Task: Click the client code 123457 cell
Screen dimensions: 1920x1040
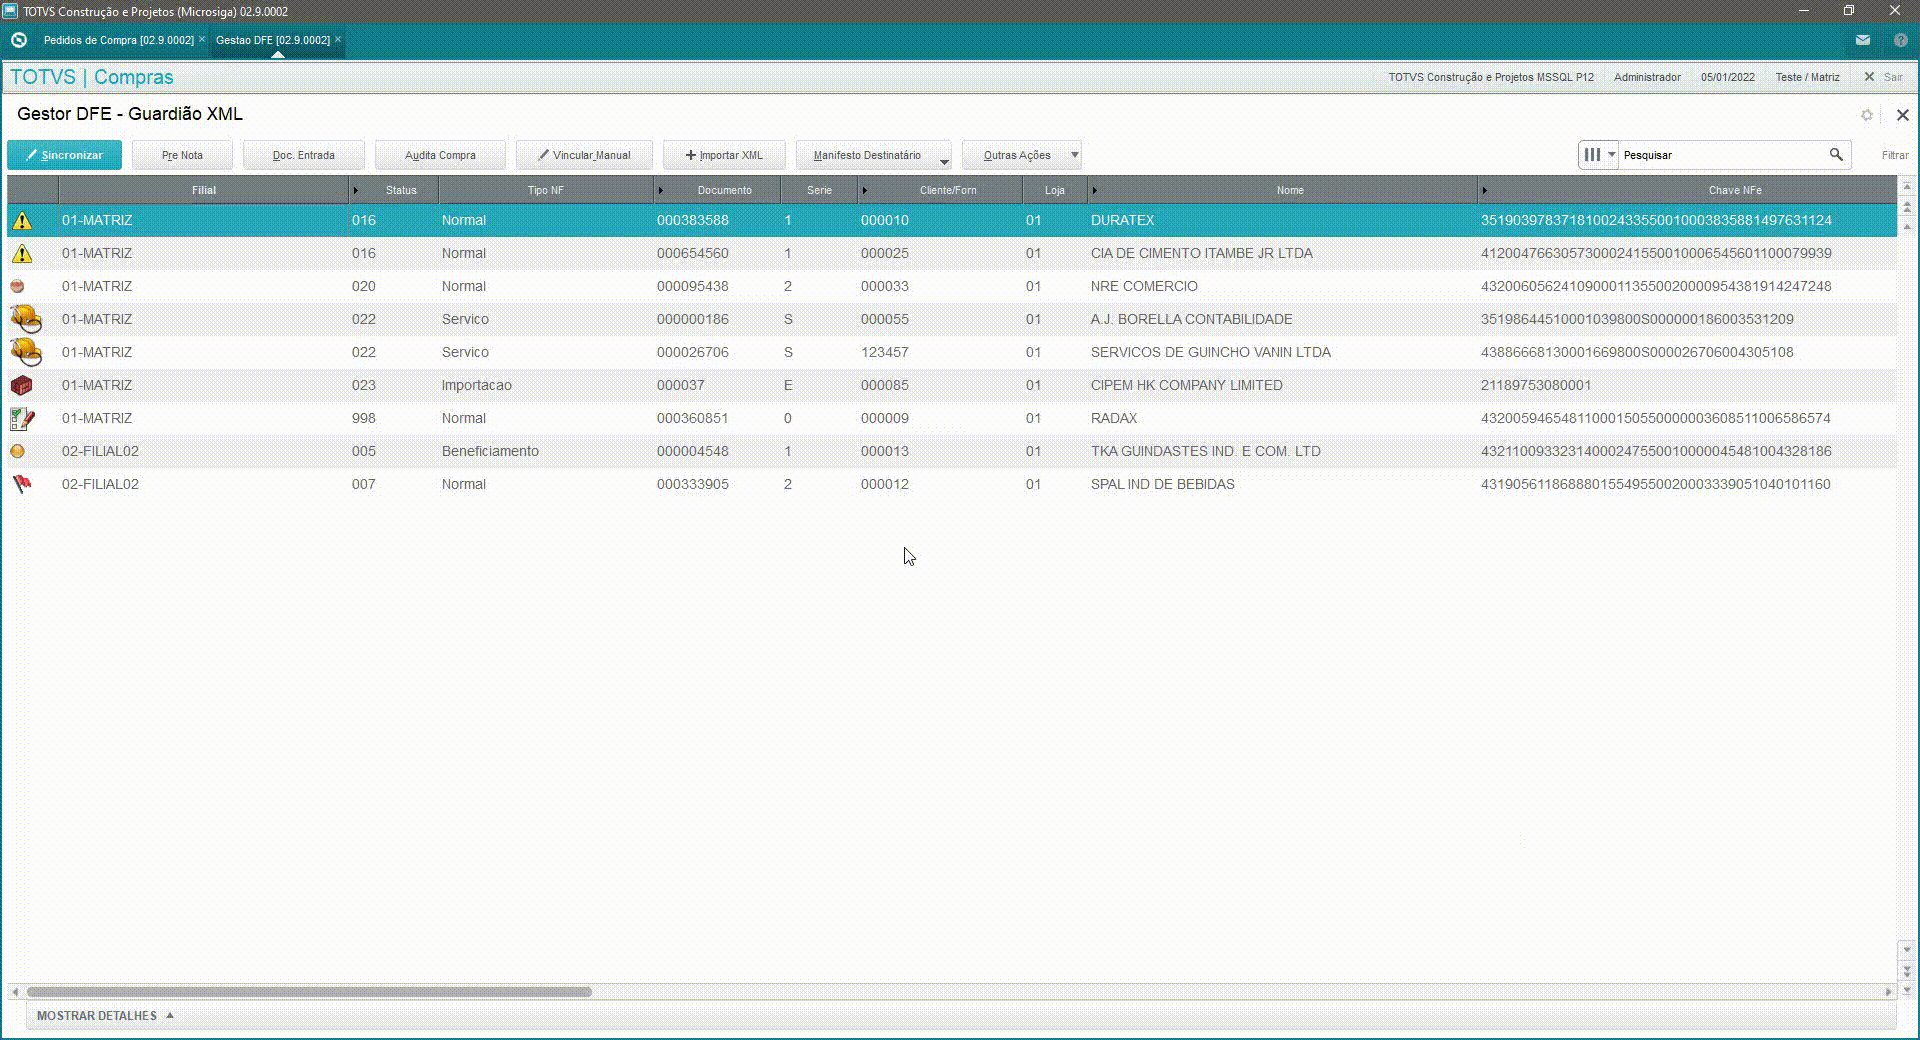Action: [x=940, y=352]
